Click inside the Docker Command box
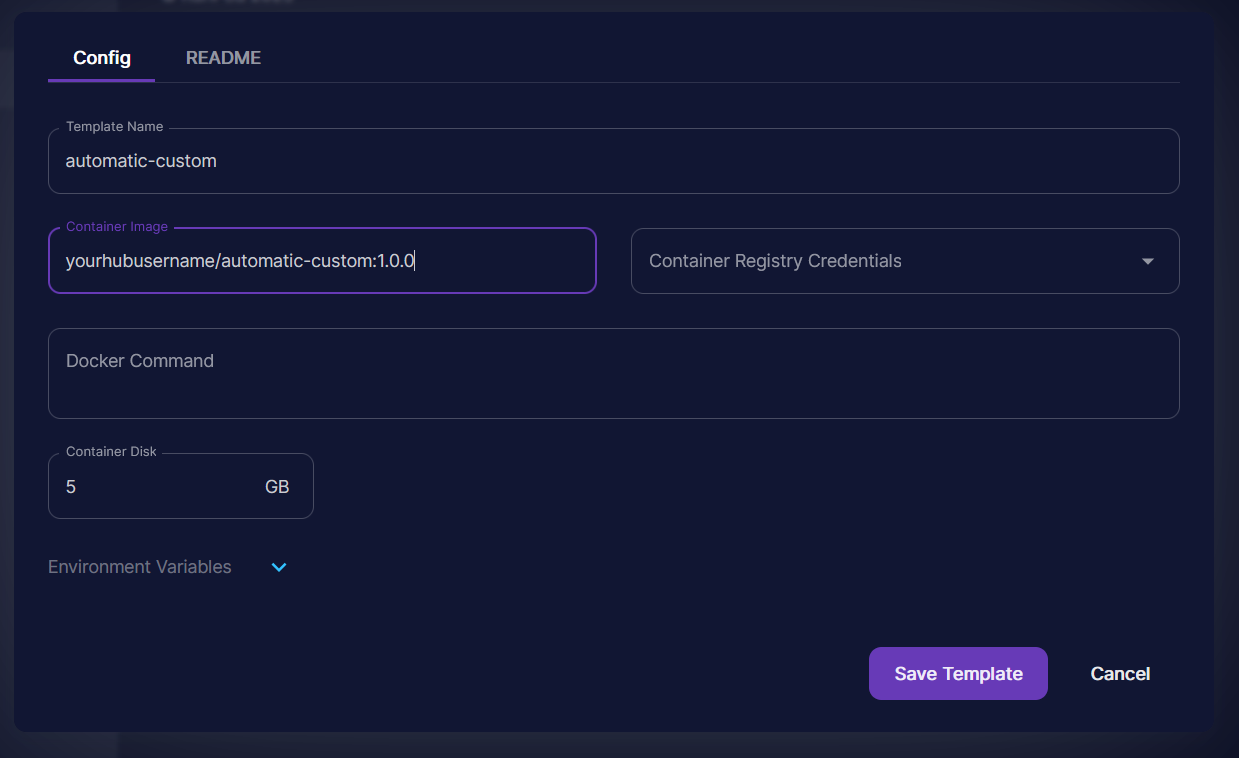 (613, 373)
